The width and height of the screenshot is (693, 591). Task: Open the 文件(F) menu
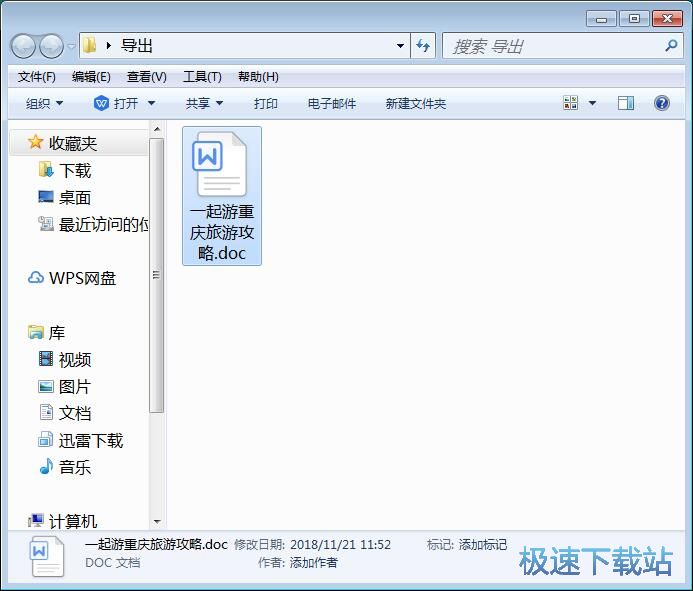36,77
